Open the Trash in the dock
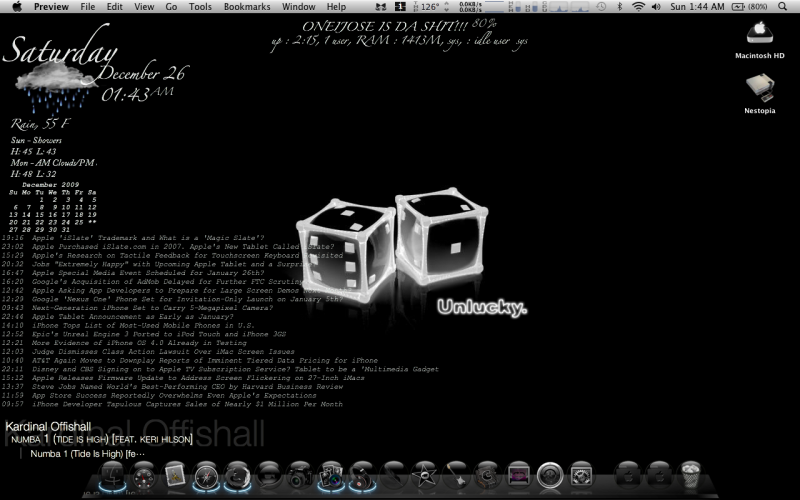Screen dimensions: 800x500 690,476
